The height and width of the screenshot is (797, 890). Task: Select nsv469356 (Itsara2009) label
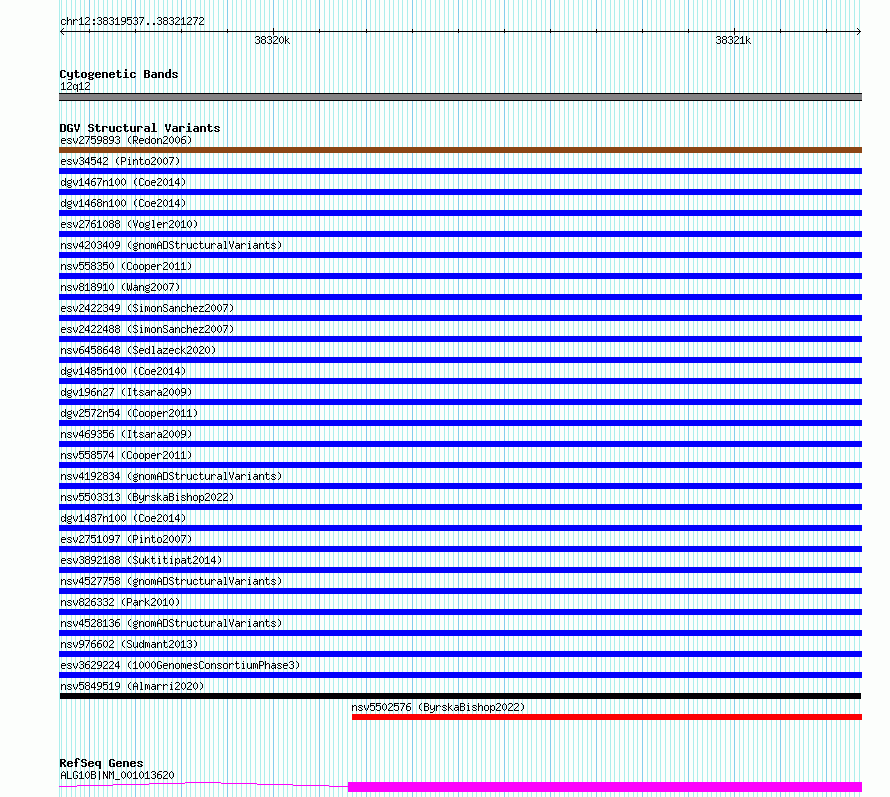point(126,434)
